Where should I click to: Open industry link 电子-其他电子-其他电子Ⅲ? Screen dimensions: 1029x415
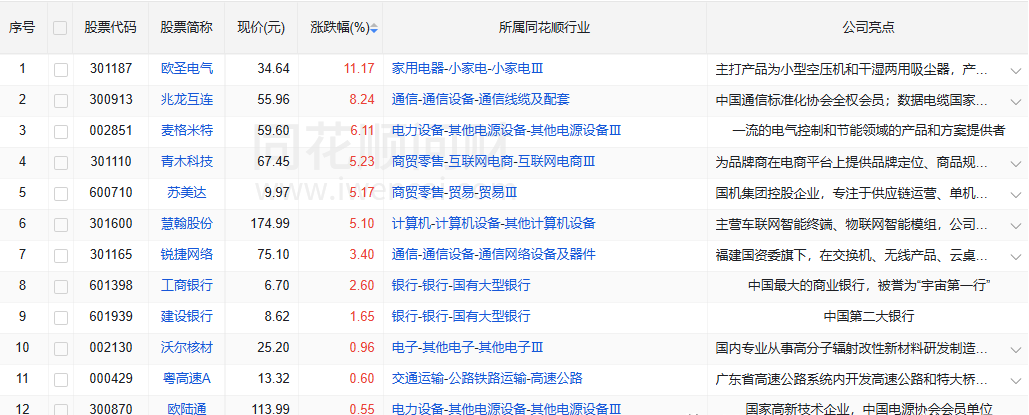click(467, 347)
